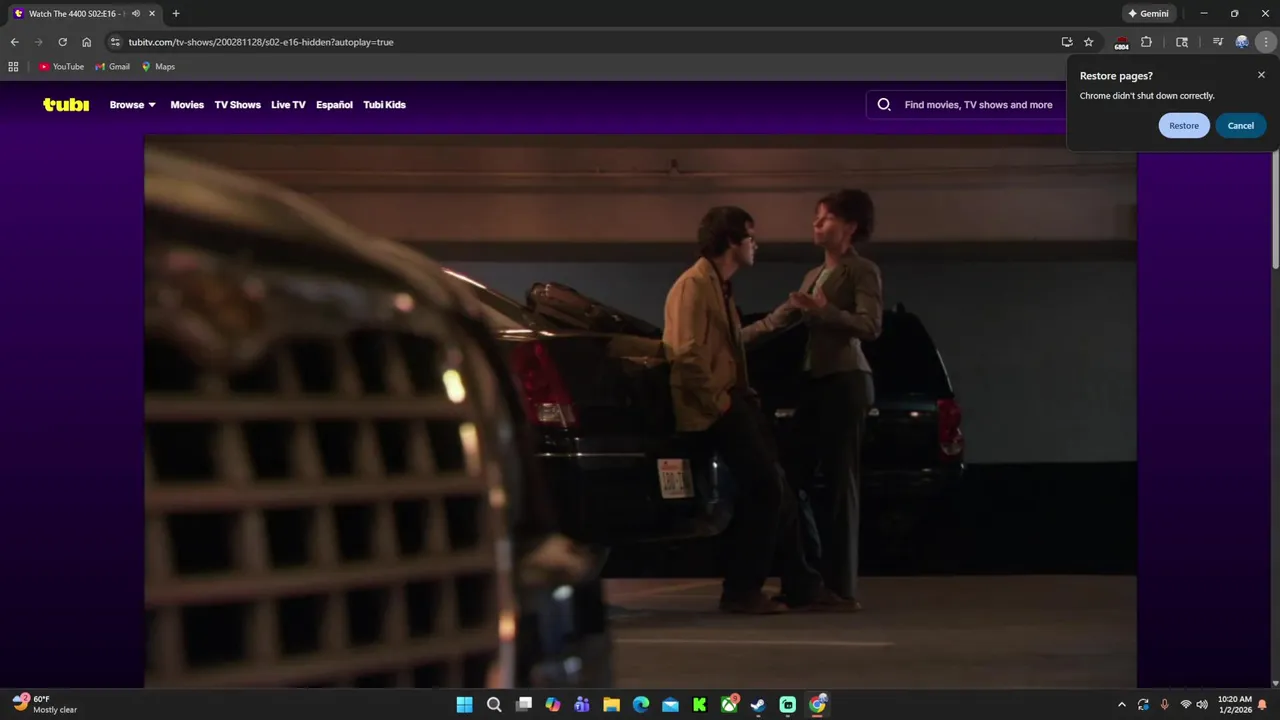1280x720 pixels.
Task: Open the speaker volume icon in system tray
Action: 1202,705
